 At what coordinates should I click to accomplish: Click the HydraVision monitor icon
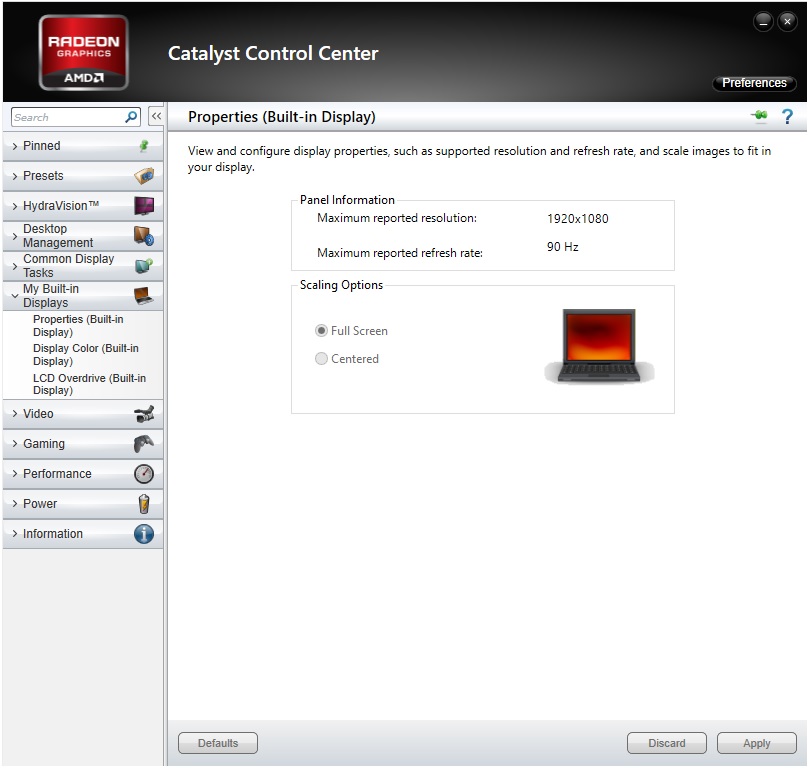(144, 206)
